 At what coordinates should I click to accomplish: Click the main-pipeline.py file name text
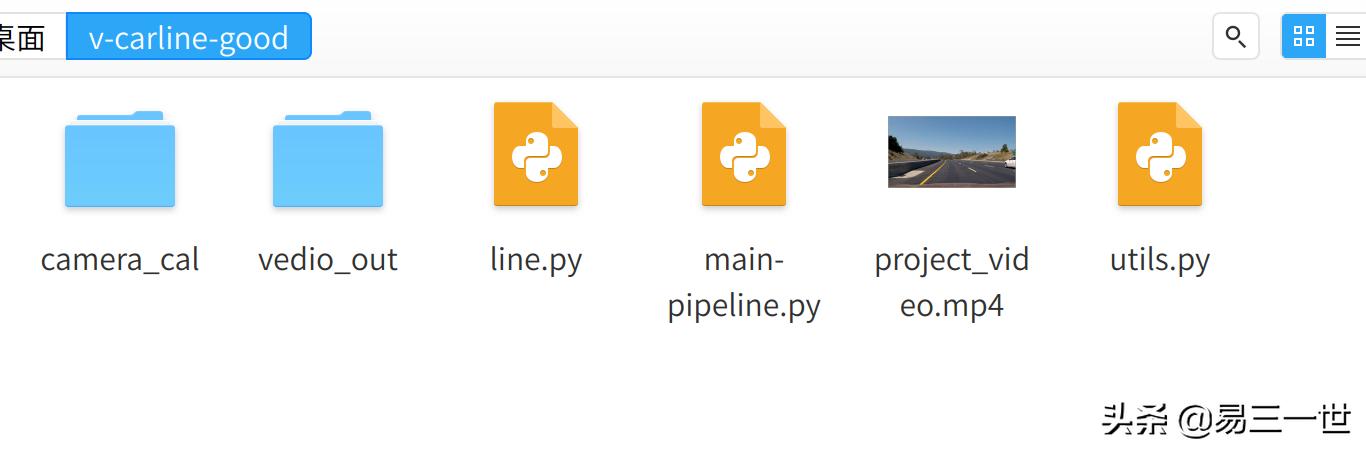(x=744, y=283)
